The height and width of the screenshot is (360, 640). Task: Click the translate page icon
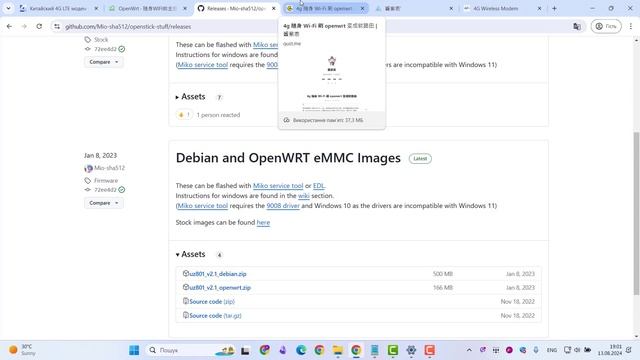[x=577, y=27]
